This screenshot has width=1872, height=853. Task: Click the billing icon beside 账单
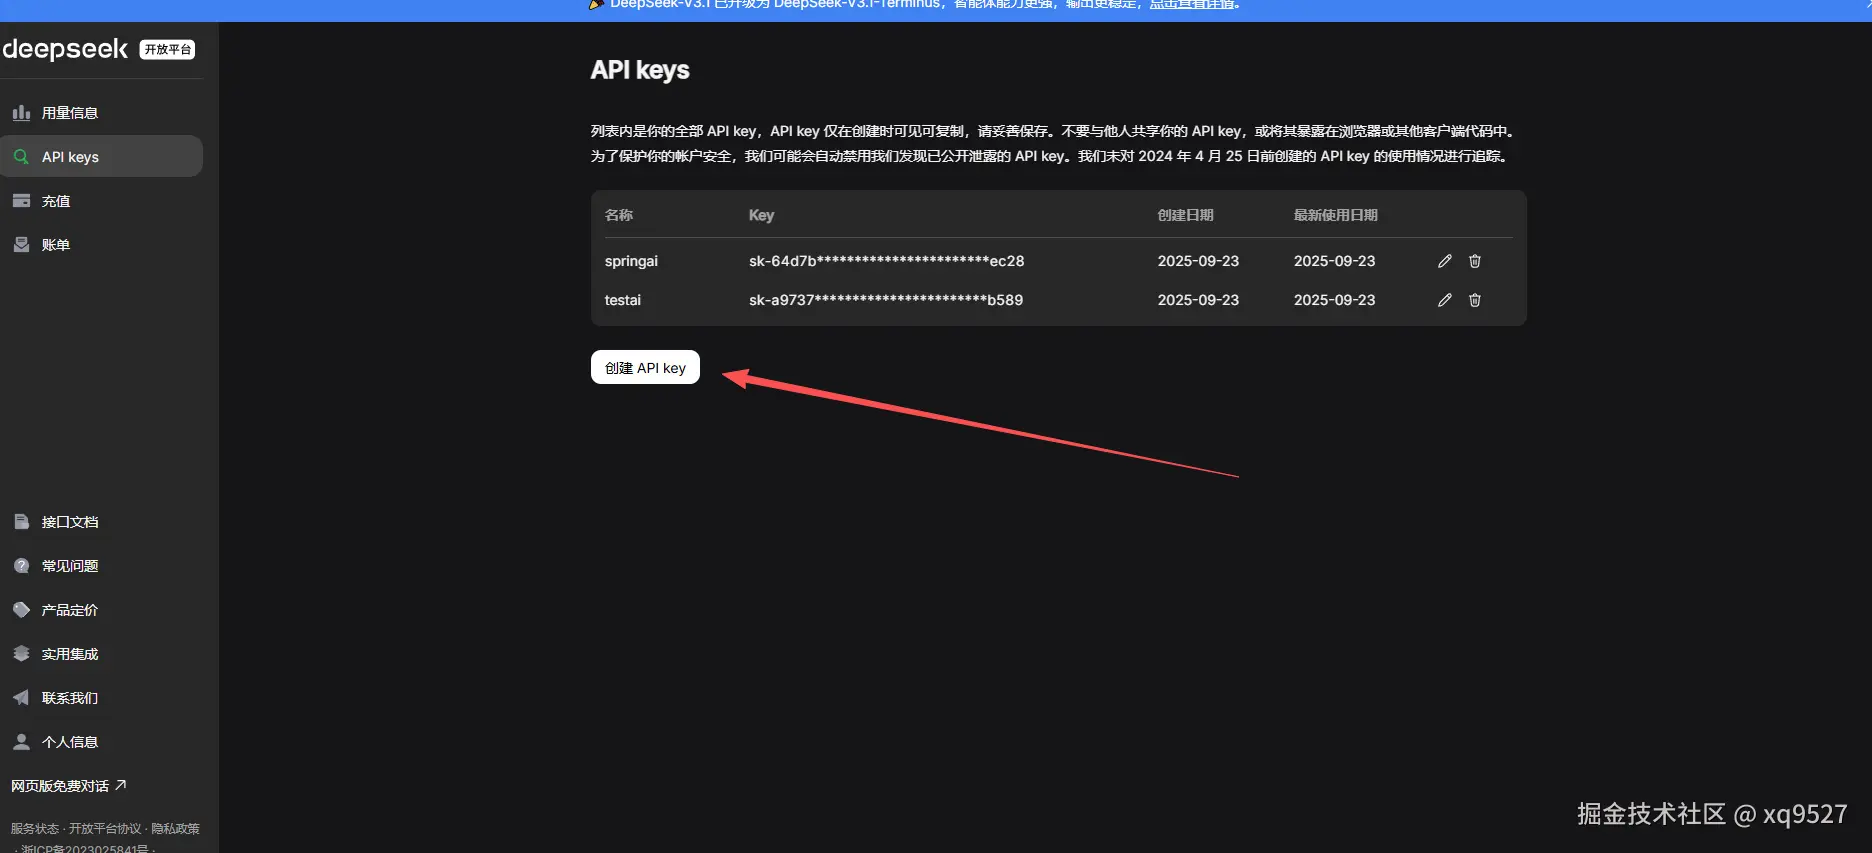coord(21,245)
